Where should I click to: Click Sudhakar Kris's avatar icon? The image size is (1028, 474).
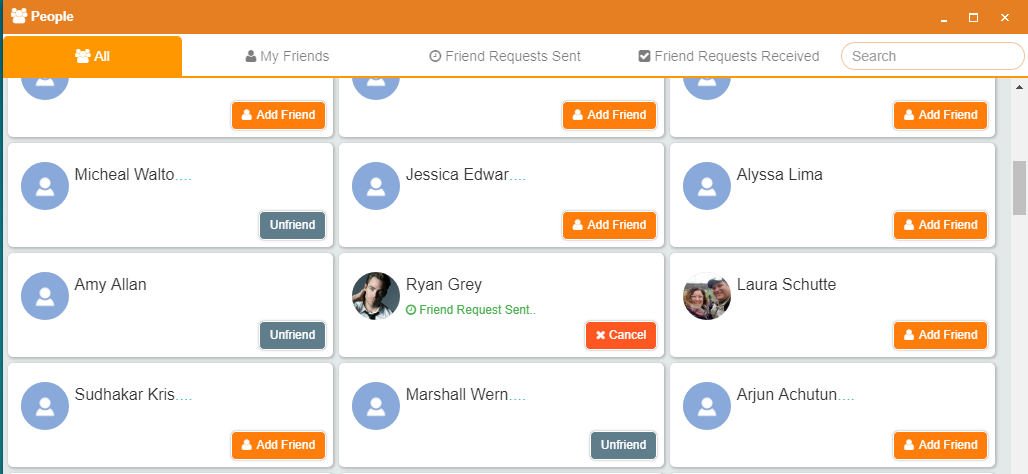pyautogui.click(x=45, y=406)
